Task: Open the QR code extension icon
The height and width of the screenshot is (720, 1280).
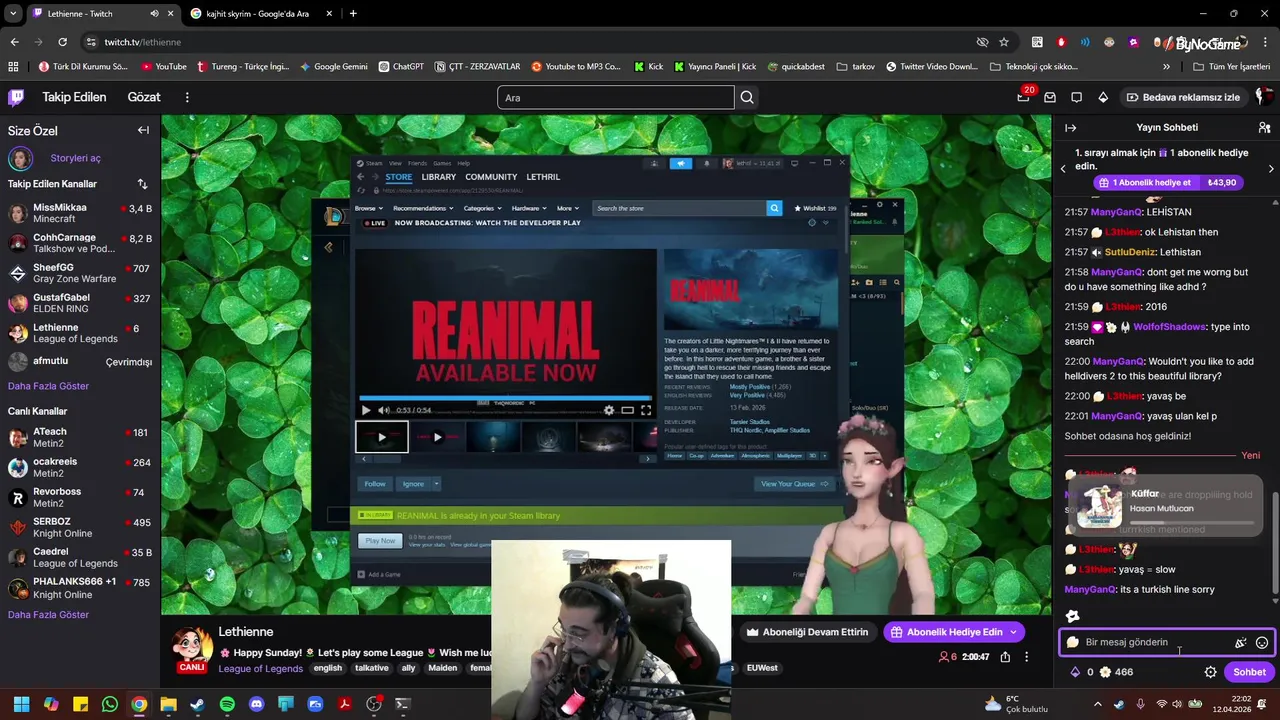Action: point(1037,42)
